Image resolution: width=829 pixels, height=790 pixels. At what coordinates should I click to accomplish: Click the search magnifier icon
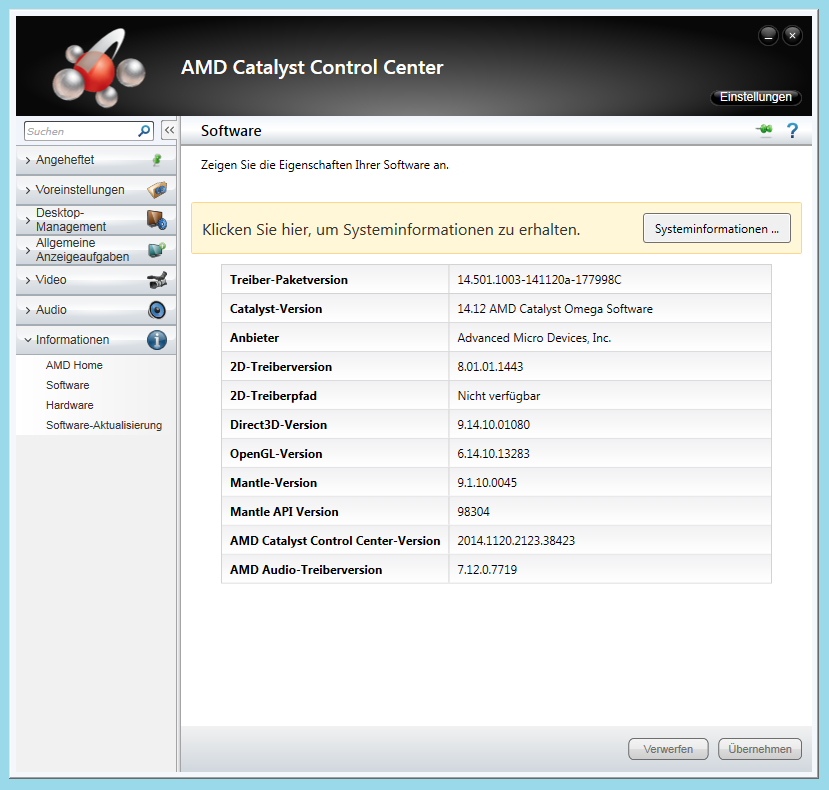tap(144, 131)
